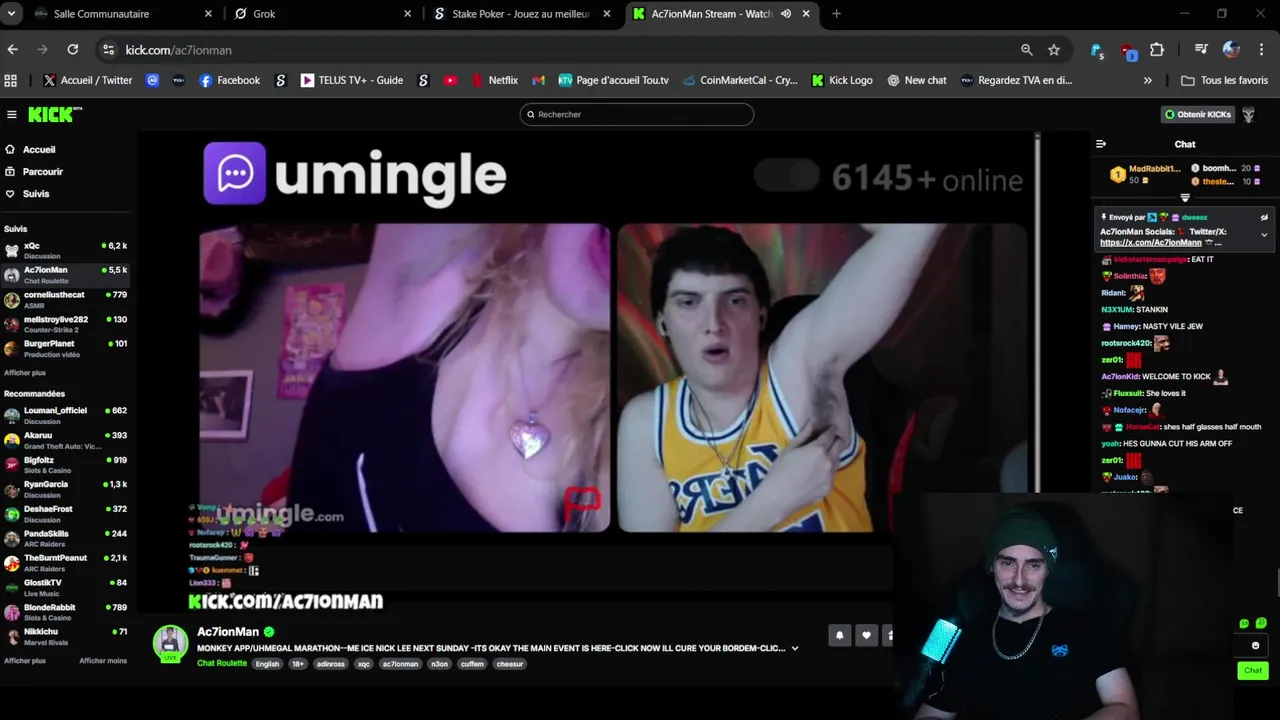This screenshot has height=720, width=1280.
Task: Click the English tag under the stream title
Action: click(x=267, y=664)
